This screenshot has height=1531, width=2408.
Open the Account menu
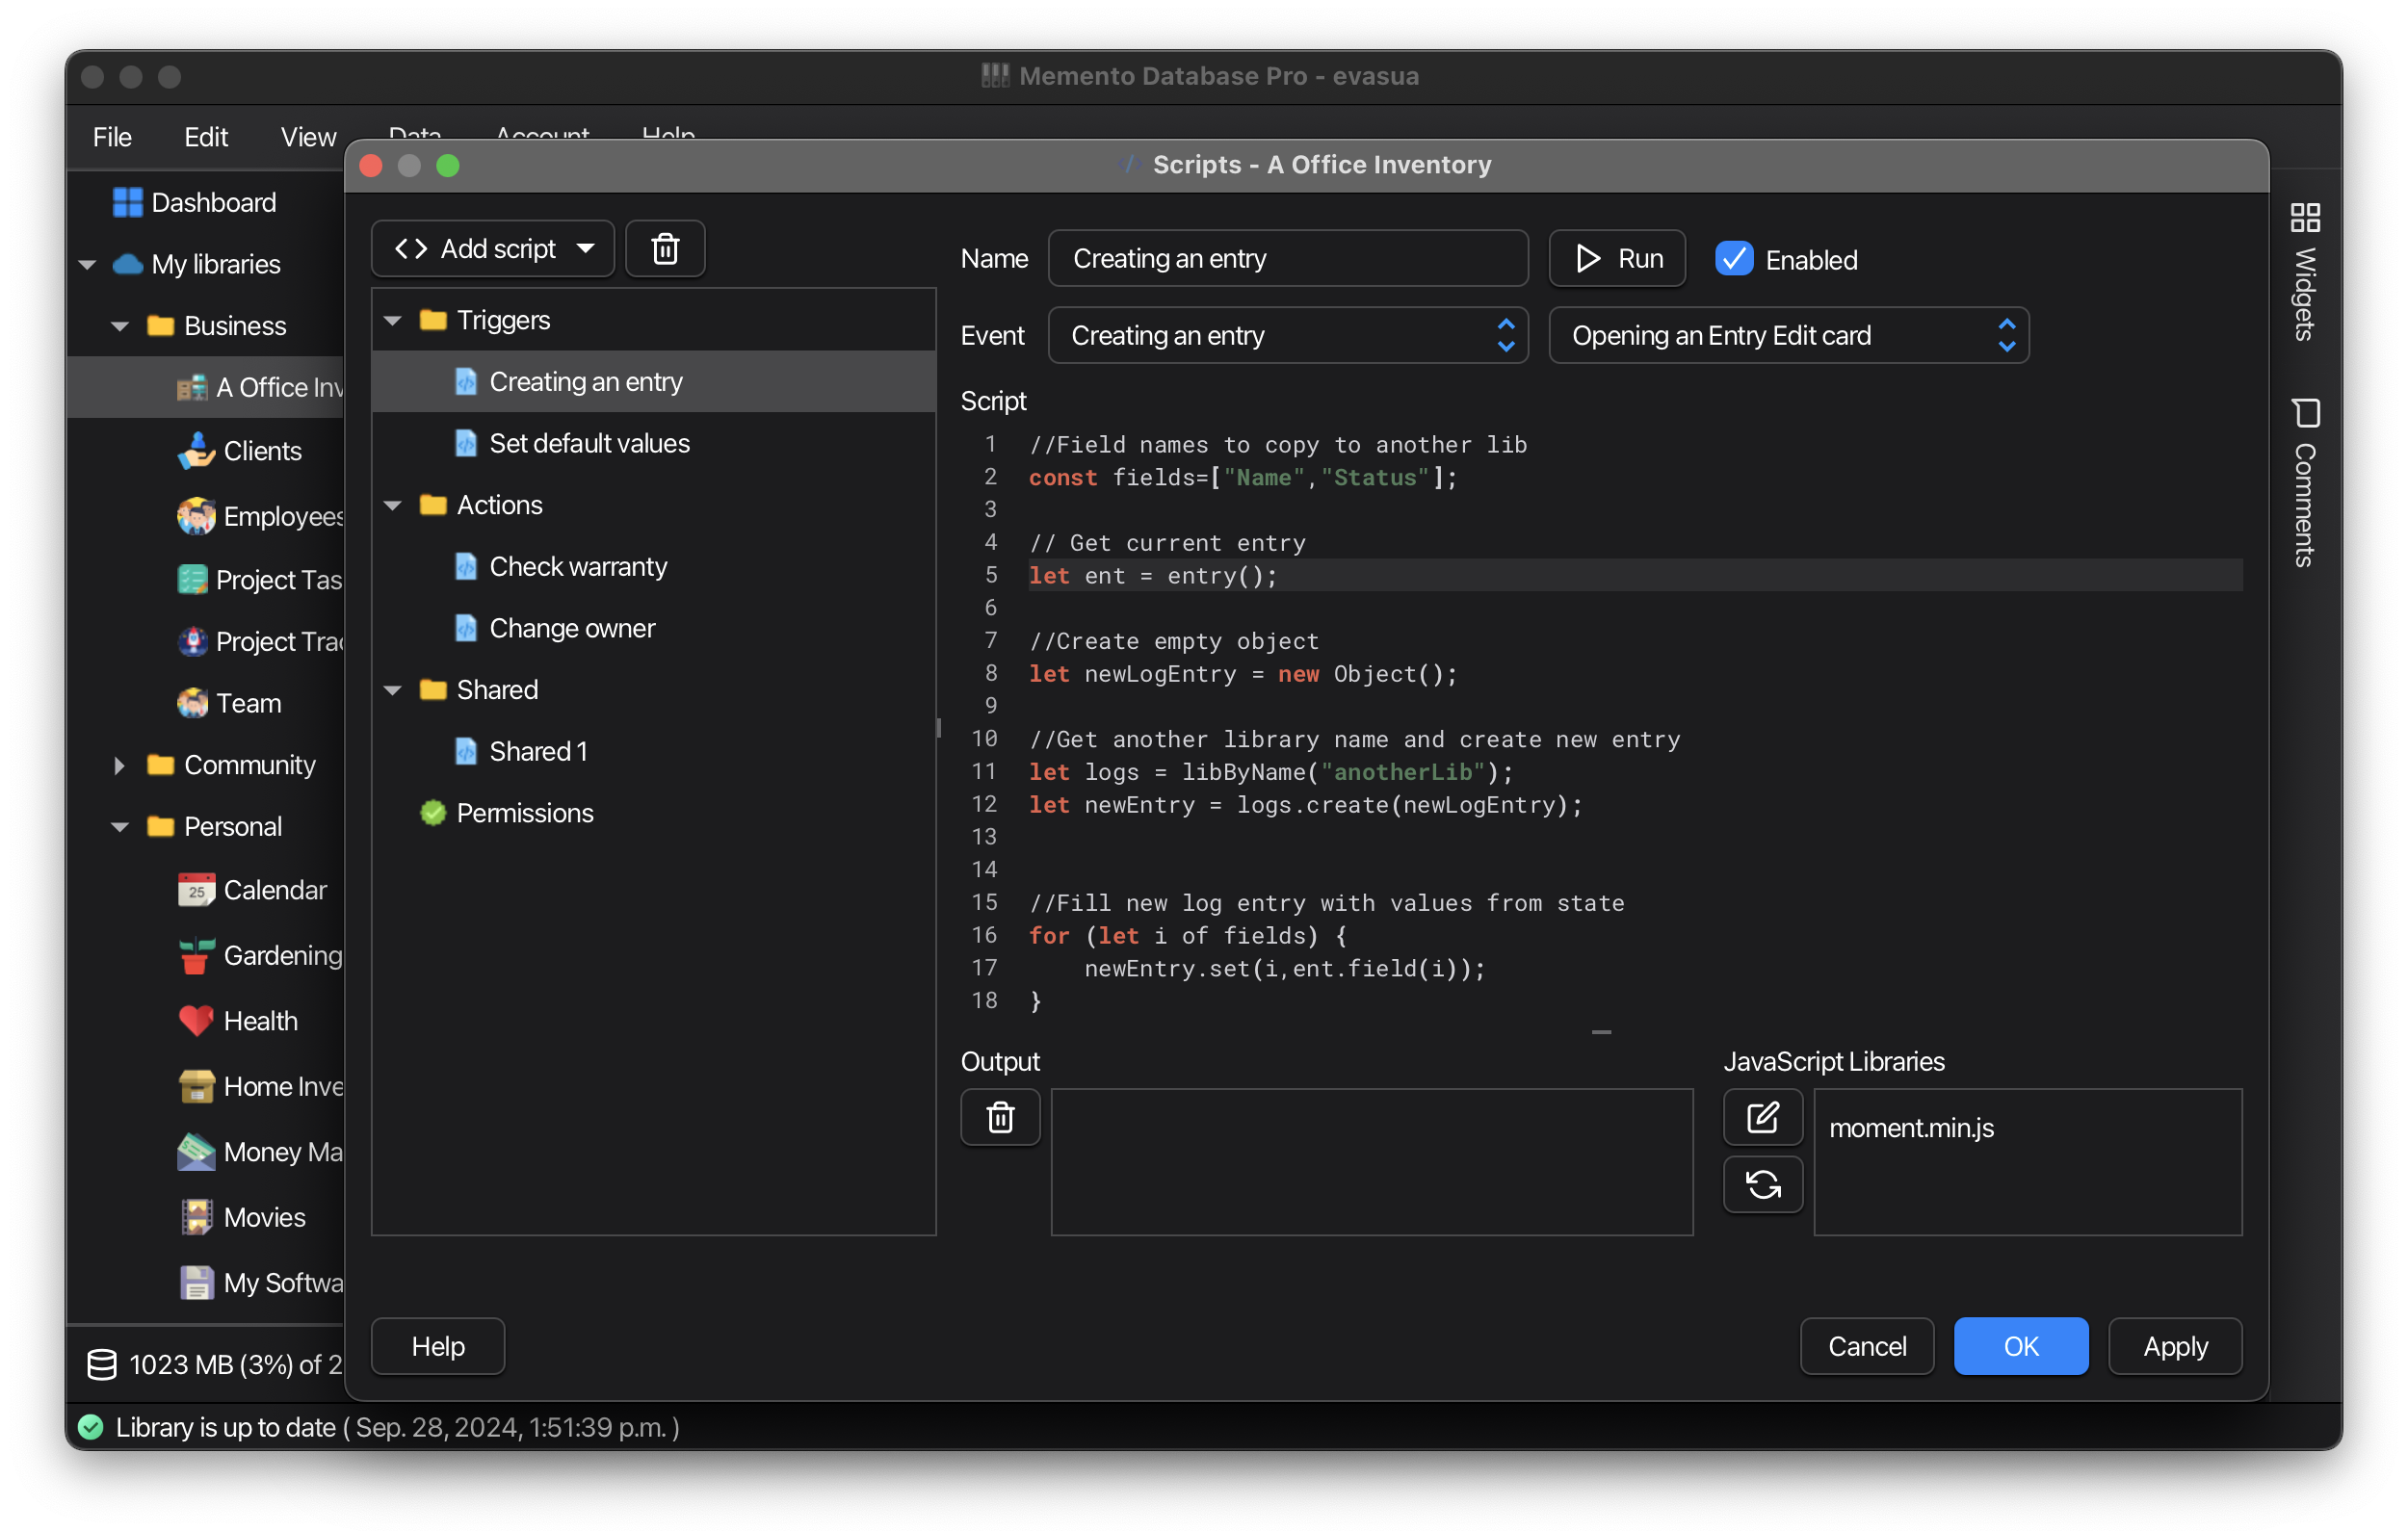[x=541, y=134]
